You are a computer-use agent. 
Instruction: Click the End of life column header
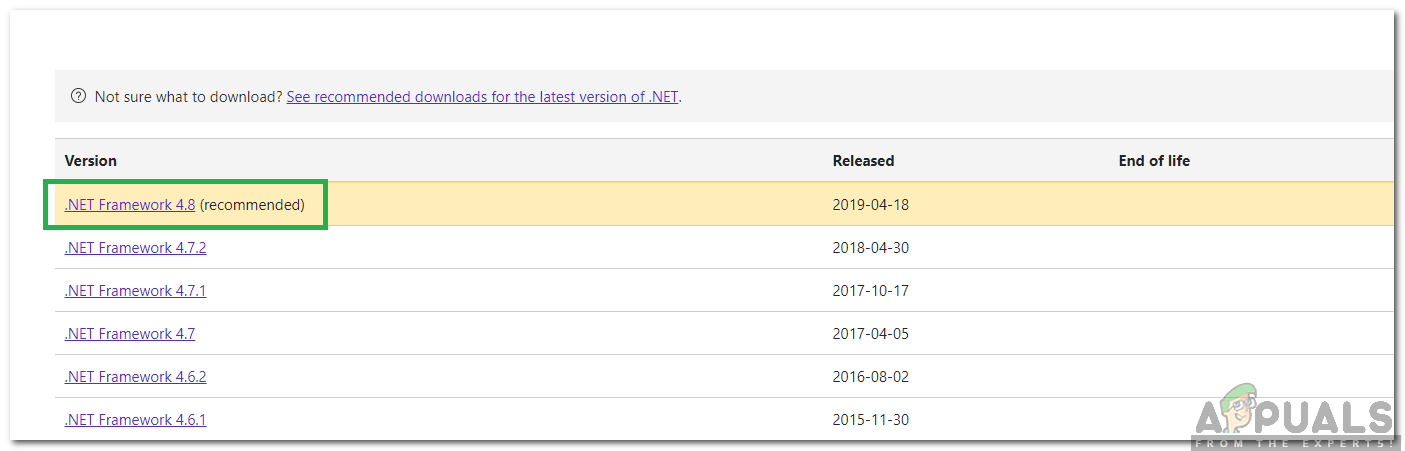pyautogui.click(x=1154, y=161)
